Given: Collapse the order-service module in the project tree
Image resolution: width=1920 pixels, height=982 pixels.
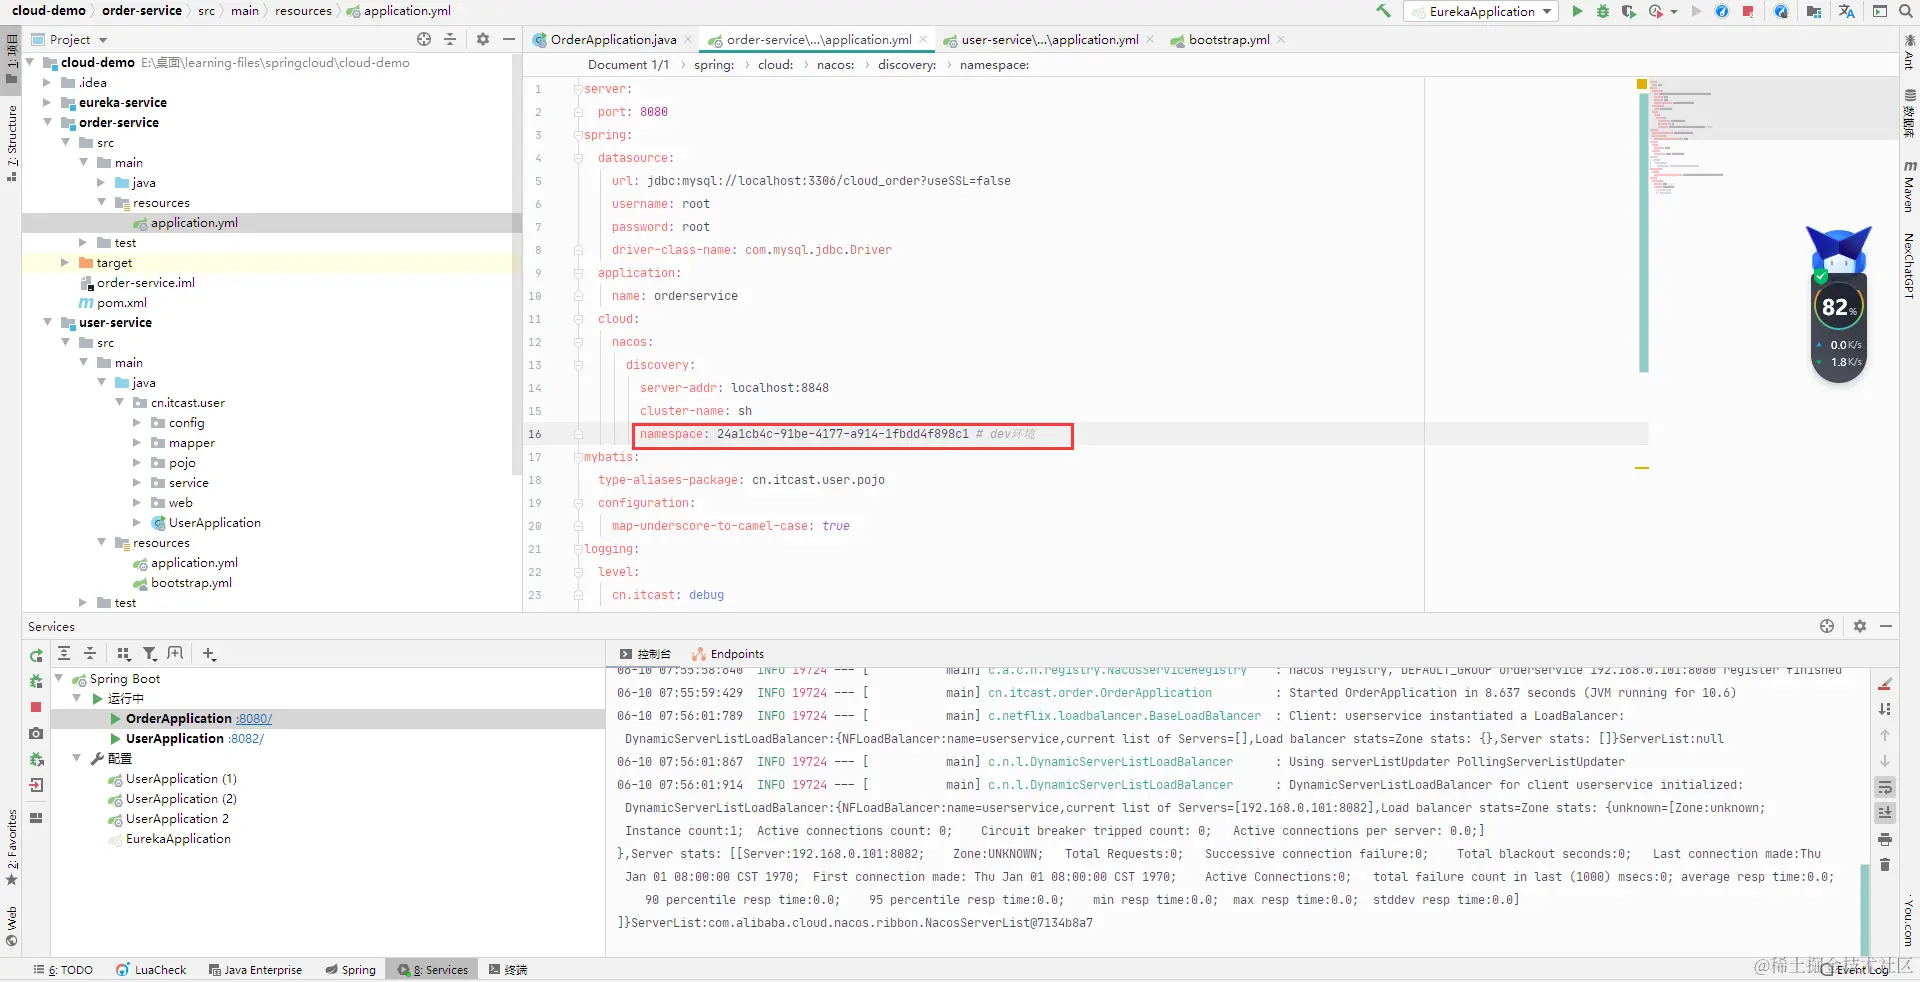Looking at the screenshot, I should coord(47,122).
